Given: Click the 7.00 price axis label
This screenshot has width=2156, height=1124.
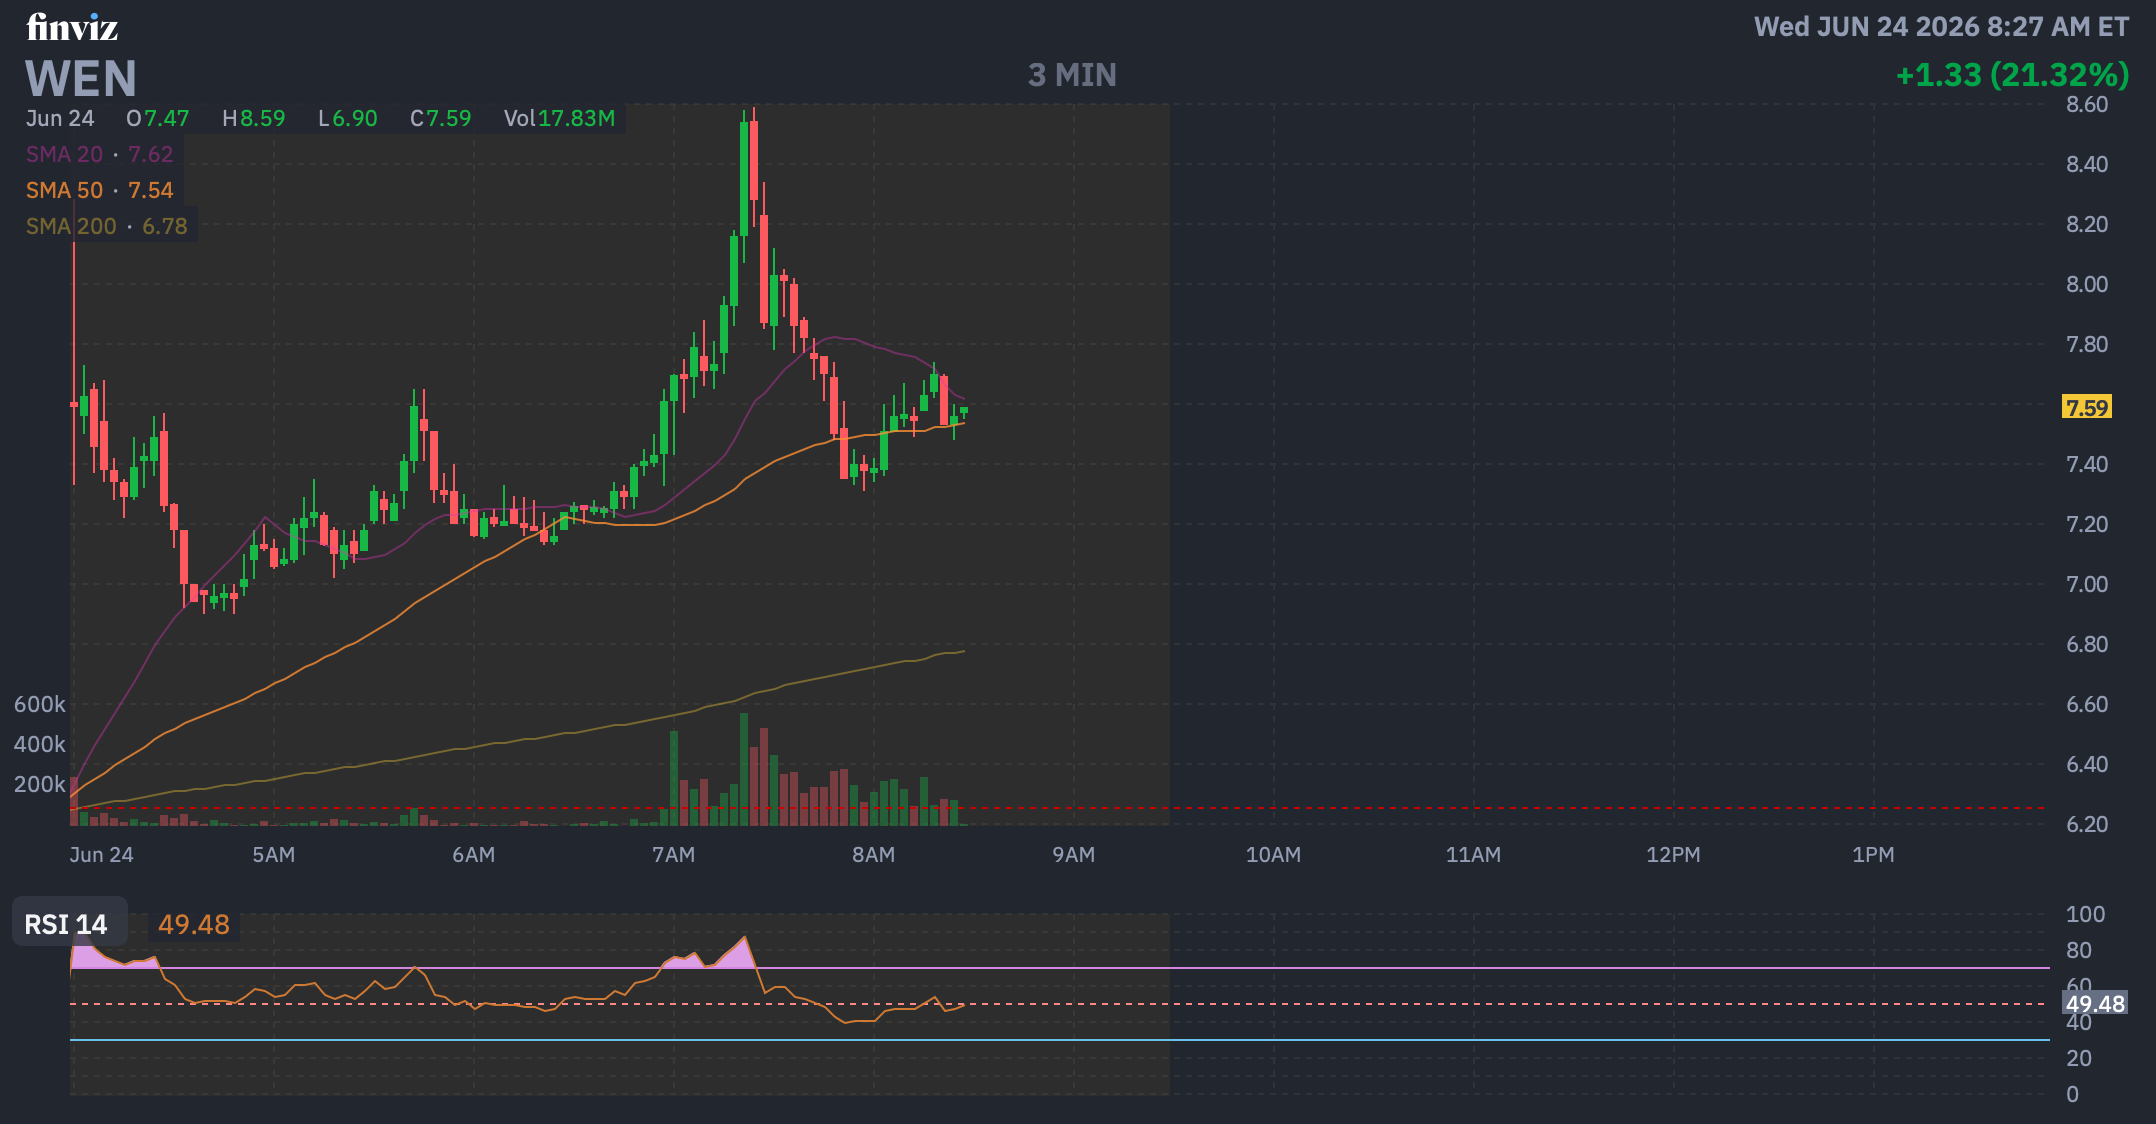Looking at the screenshot, I should [x=2087, y=585].
